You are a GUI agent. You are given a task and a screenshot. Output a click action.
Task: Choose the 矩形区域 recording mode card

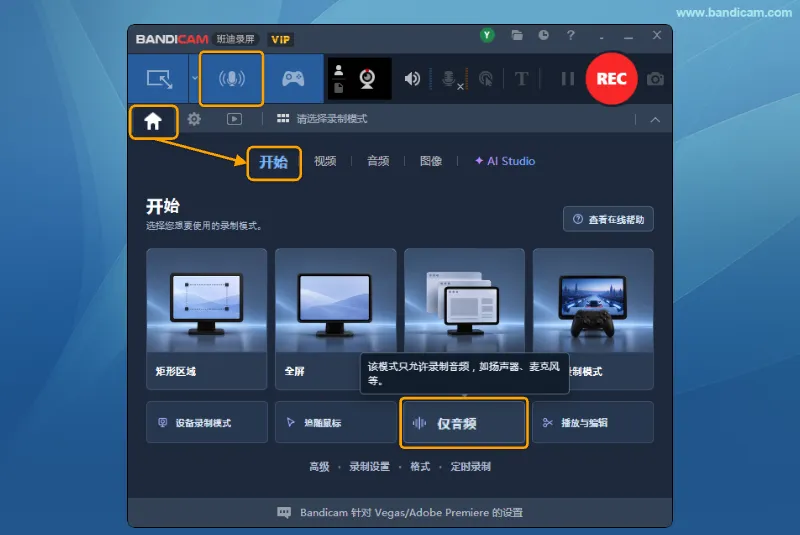[207, 319]
